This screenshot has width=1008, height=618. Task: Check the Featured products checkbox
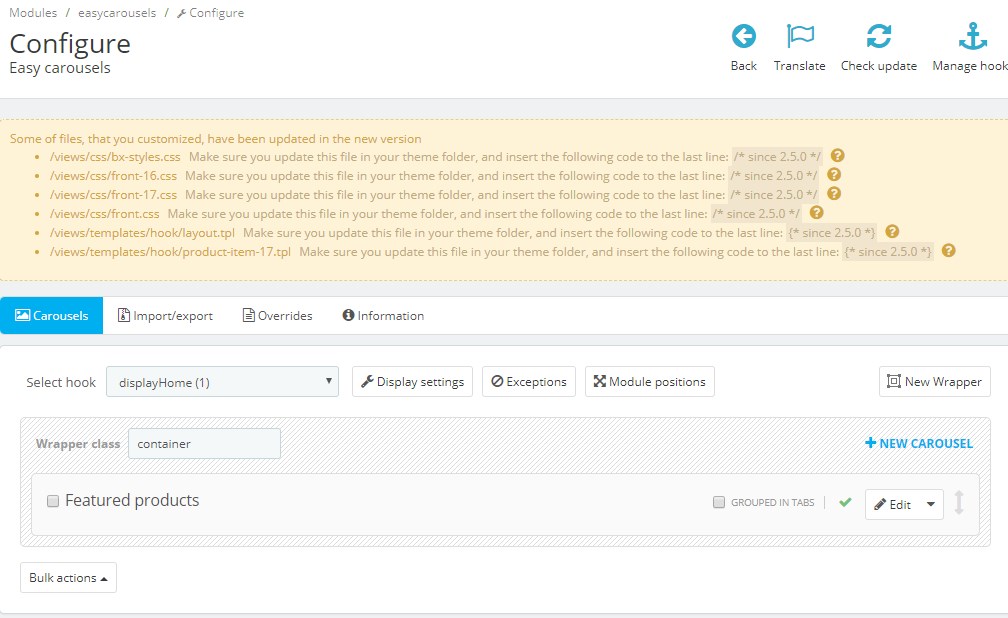tap(53, 501)
